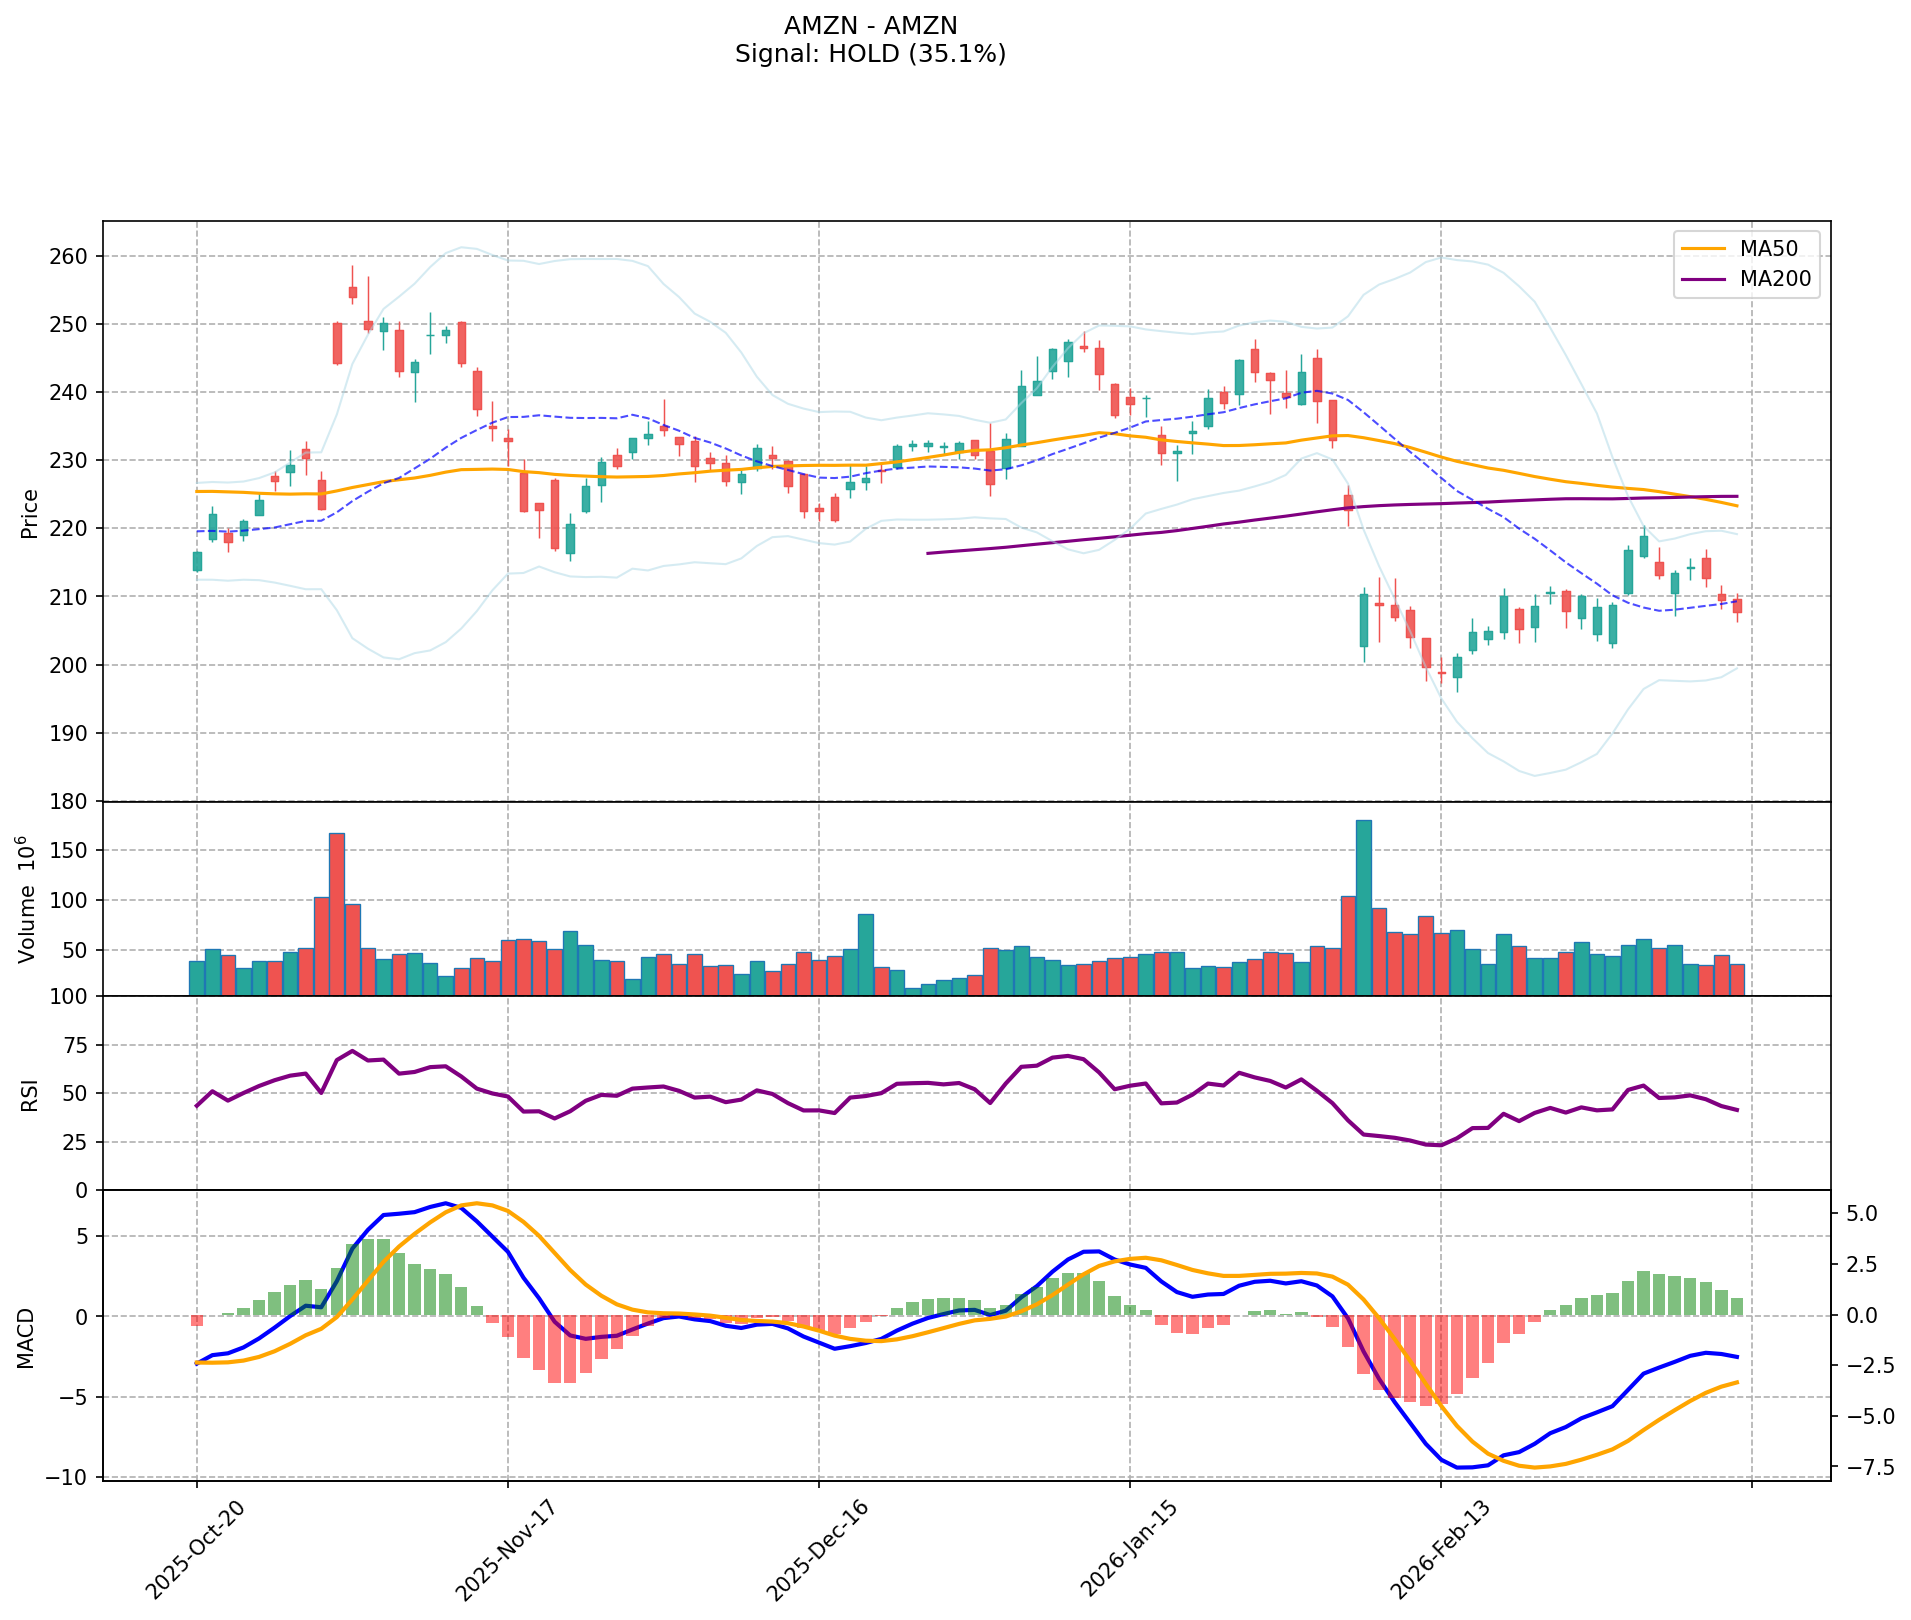Image resolution: width=1911 pixels, height=1620 pixels.
Task: Click the orange MA50 legend line swatch
Action: [1703, 247]
